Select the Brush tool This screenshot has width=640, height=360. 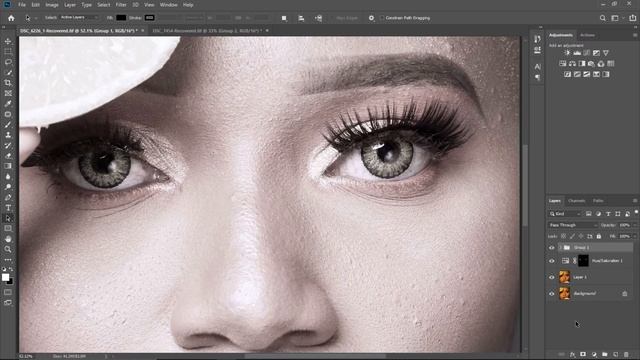click(x=8, y=124)
